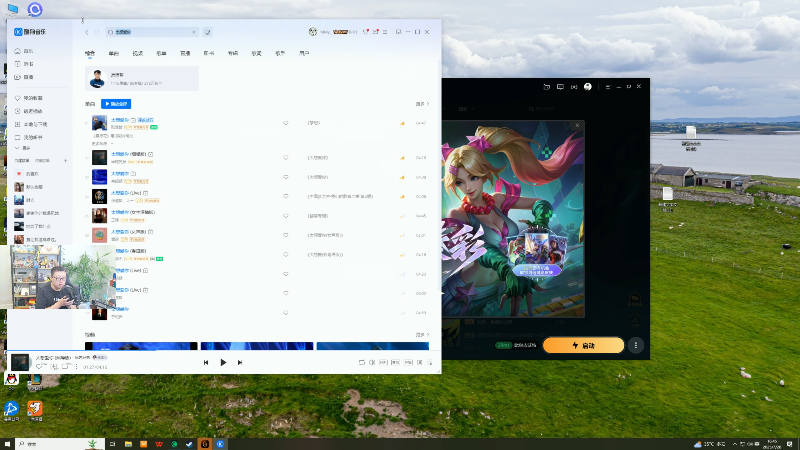This screenshot has height=450, width=800.
Task: Click the search input field in KuGou
Action: click(152, 32)
